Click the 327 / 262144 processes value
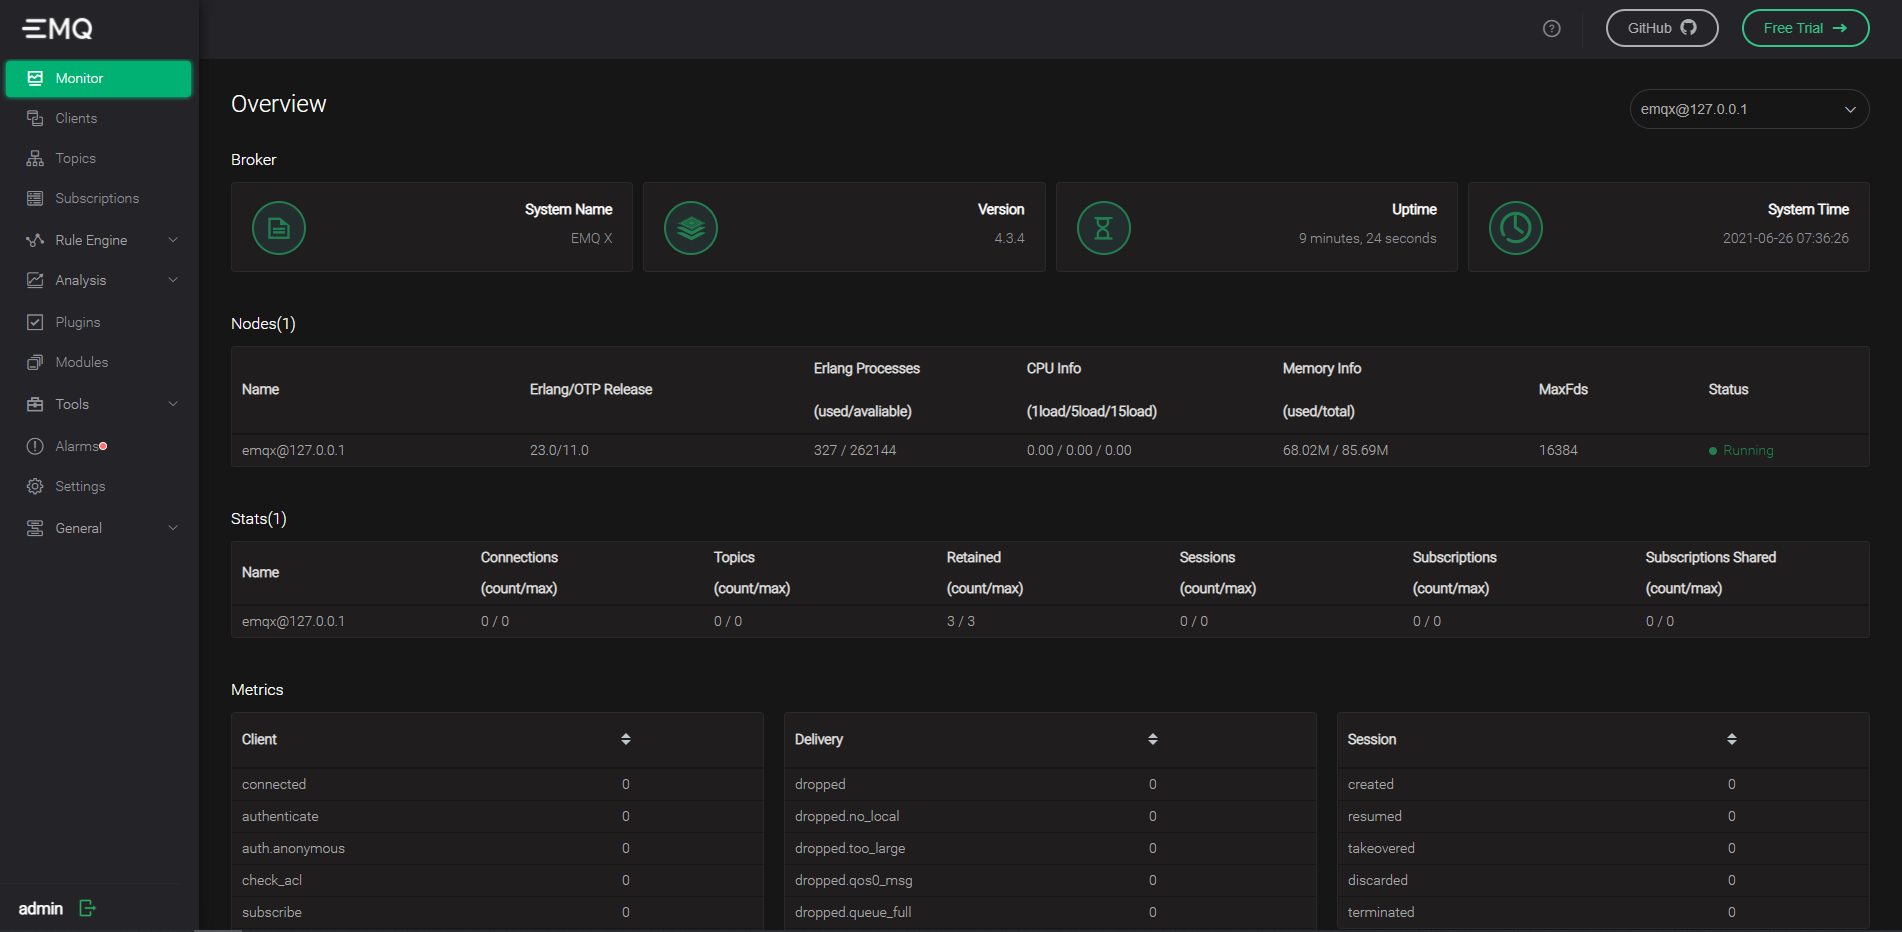 point(855,450)
